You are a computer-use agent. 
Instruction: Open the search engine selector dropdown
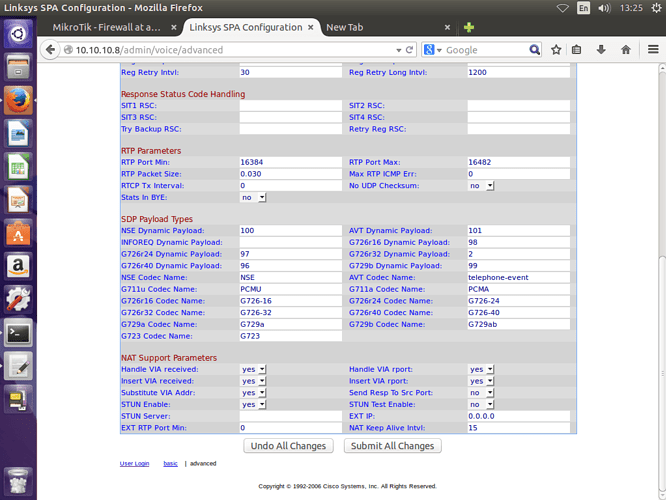(x=433, y=50)
